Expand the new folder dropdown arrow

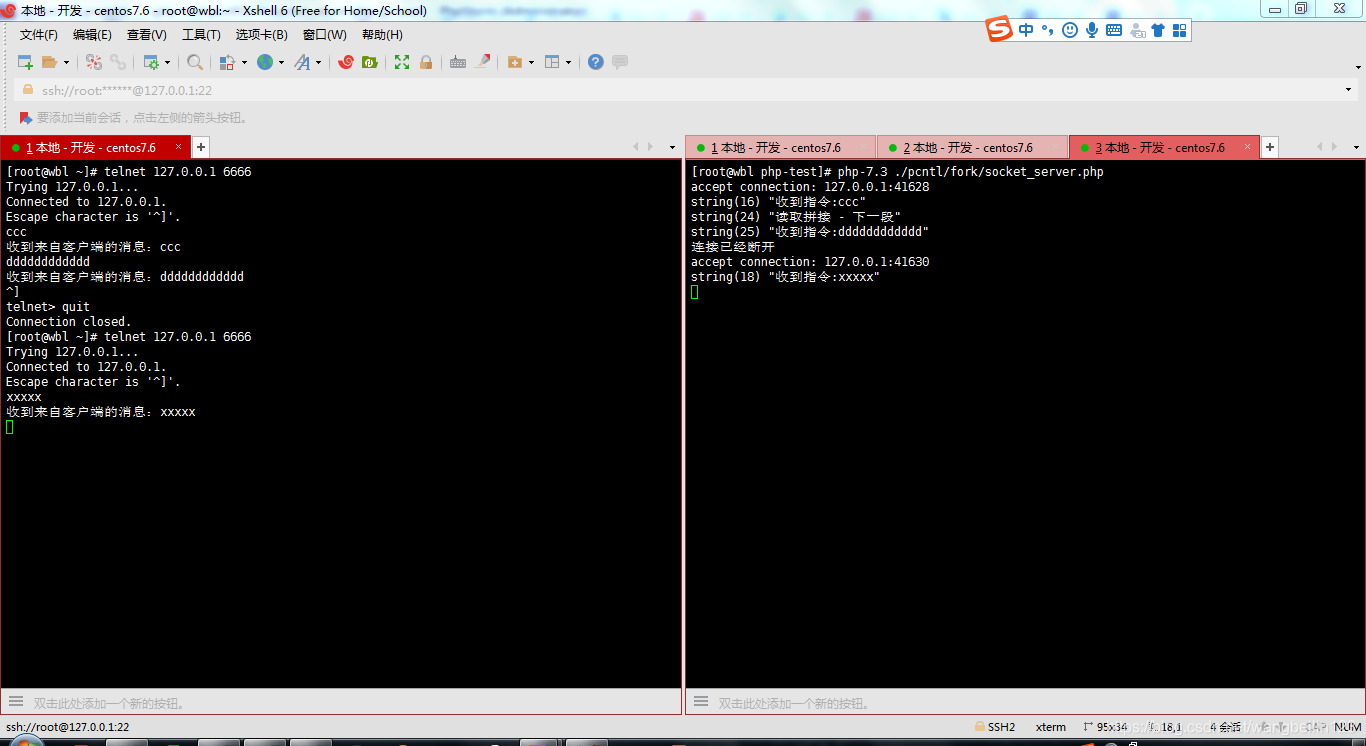[531, 62]
